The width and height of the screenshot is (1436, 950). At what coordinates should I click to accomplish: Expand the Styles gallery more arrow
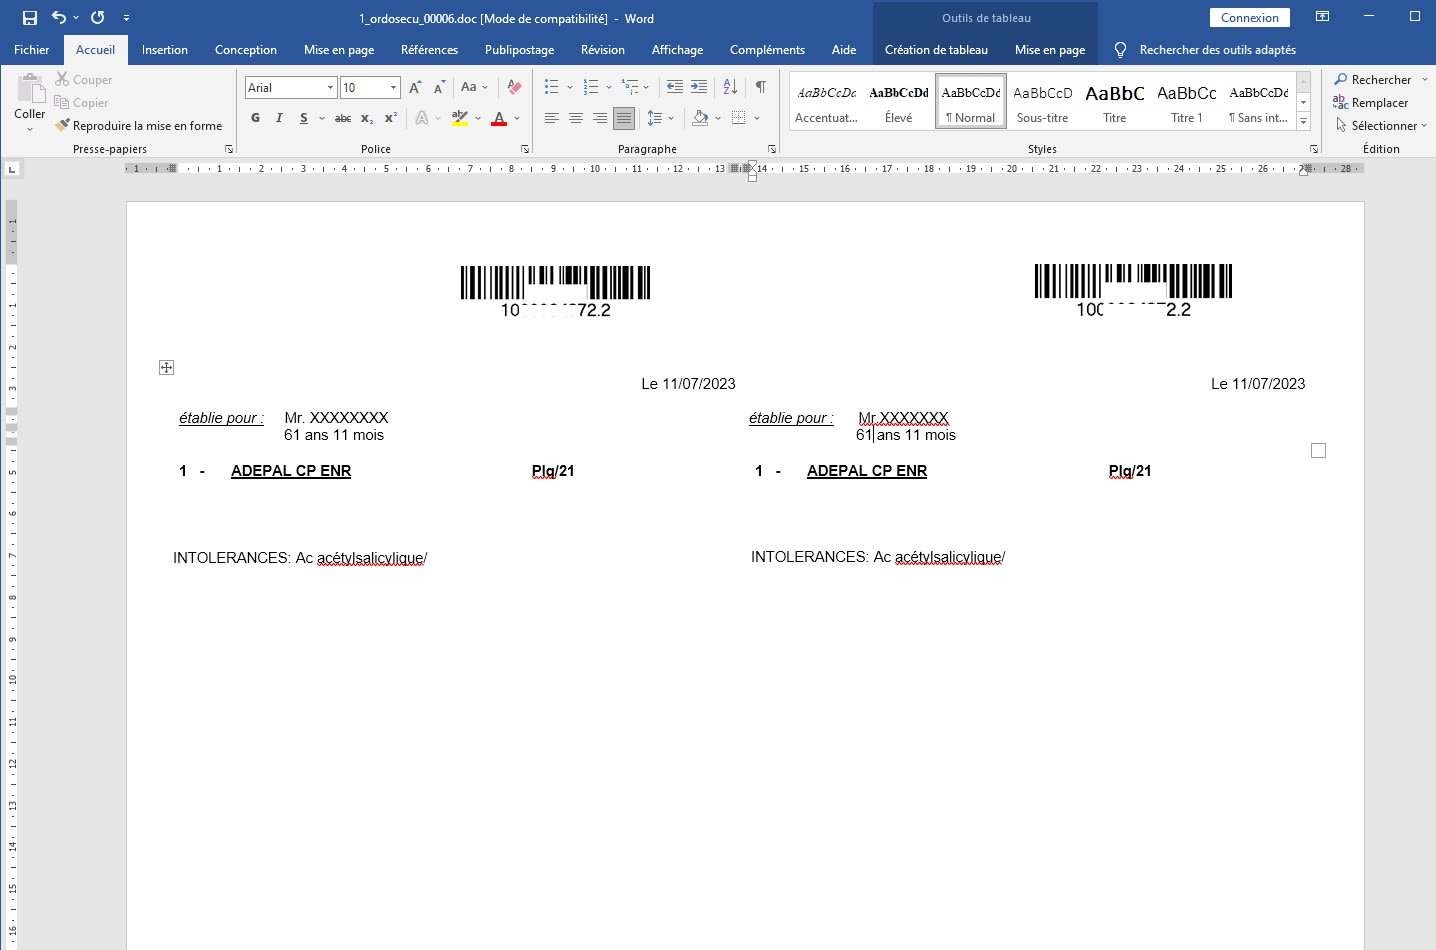1303,121
